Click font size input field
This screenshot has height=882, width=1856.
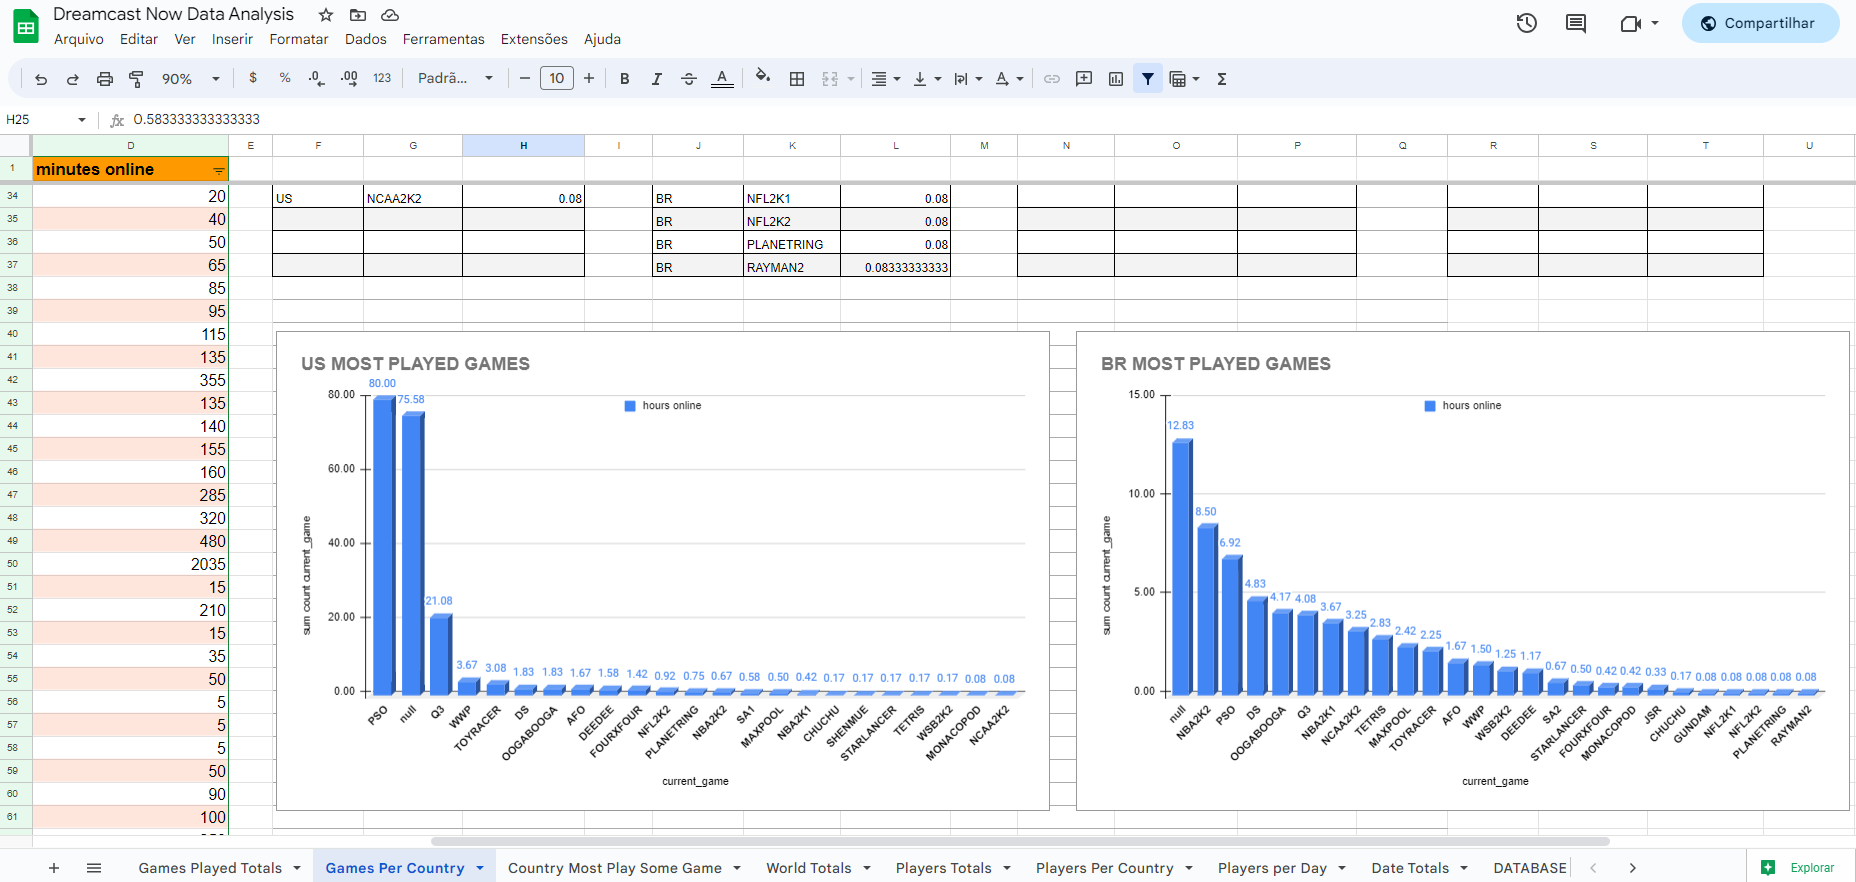point(557,78)
